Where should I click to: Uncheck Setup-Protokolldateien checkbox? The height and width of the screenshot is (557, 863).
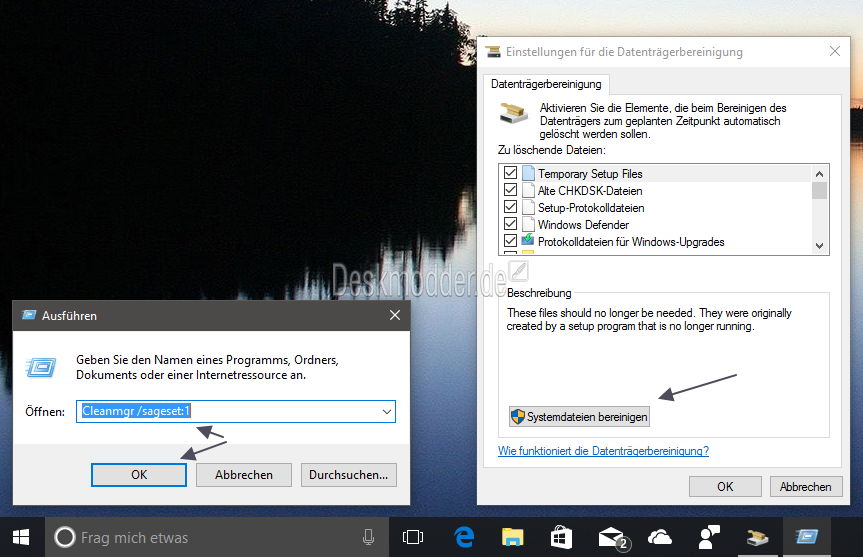point(510,207)
